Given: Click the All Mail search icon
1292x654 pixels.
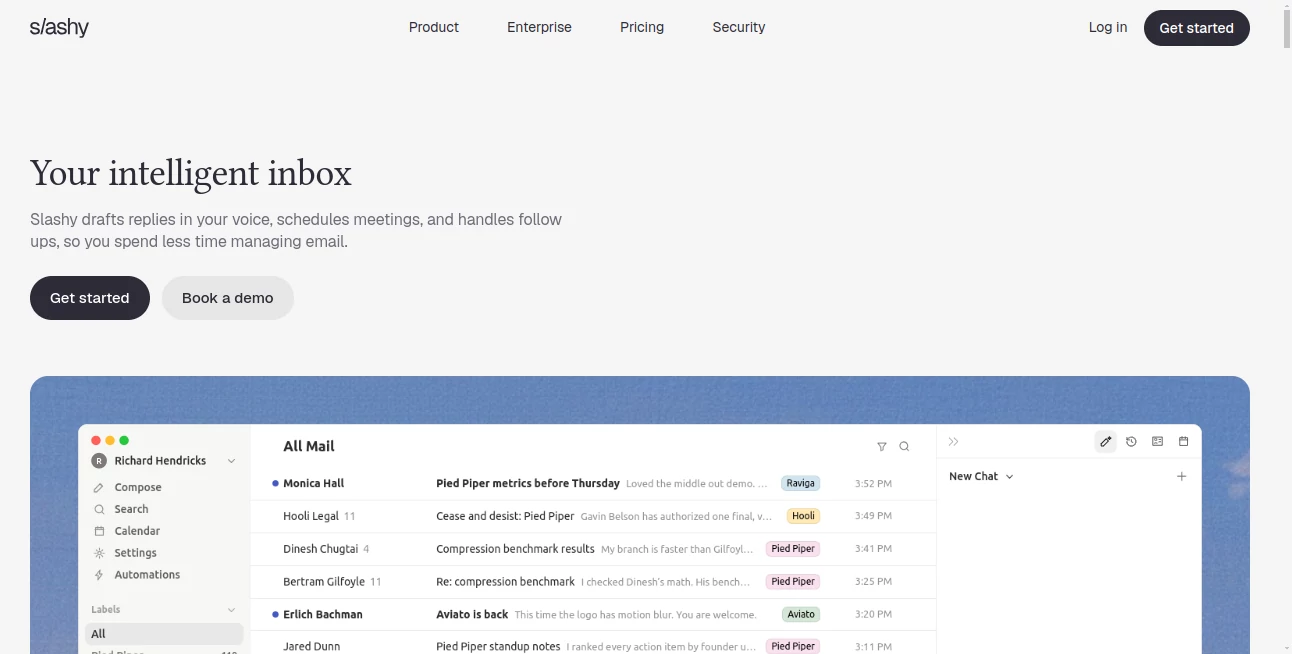Looking at the screenshot, I should [x=904, y=447].
